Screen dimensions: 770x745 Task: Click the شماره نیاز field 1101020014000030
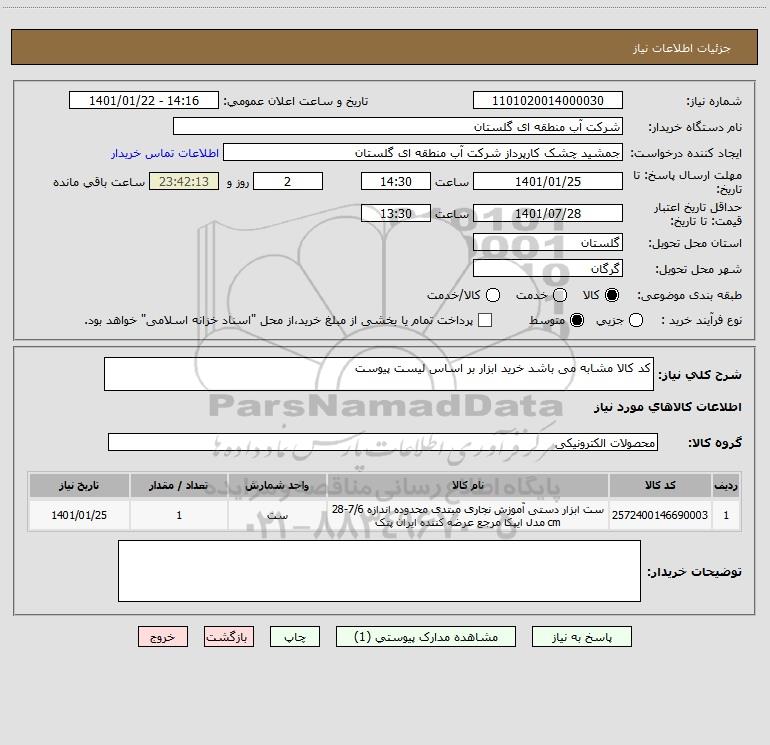[x=548, y=101]
